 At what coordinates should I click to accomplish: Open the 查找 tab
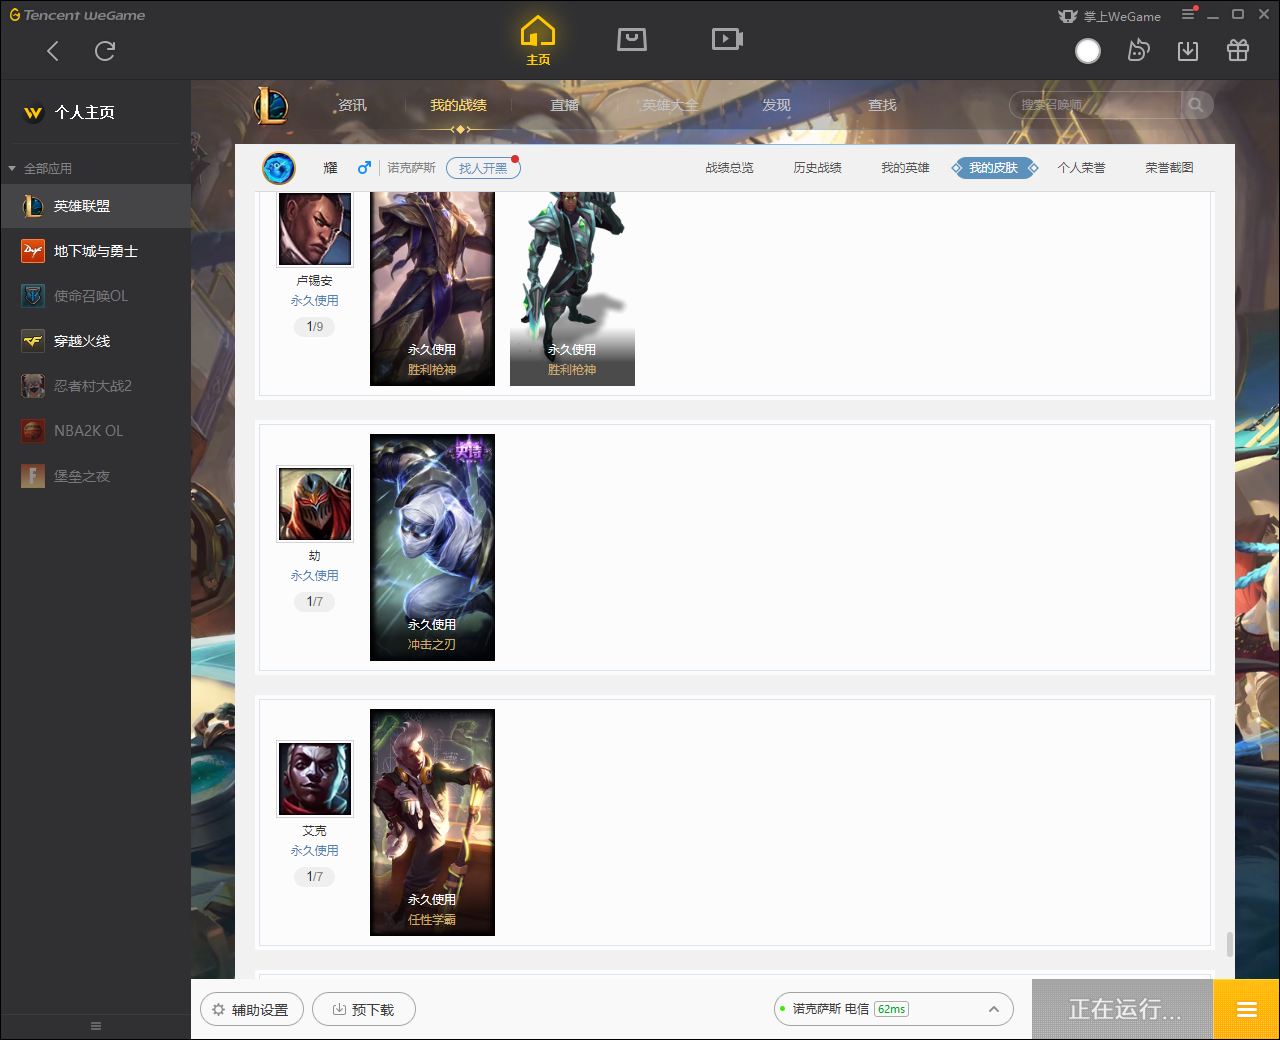coord(882,105)
